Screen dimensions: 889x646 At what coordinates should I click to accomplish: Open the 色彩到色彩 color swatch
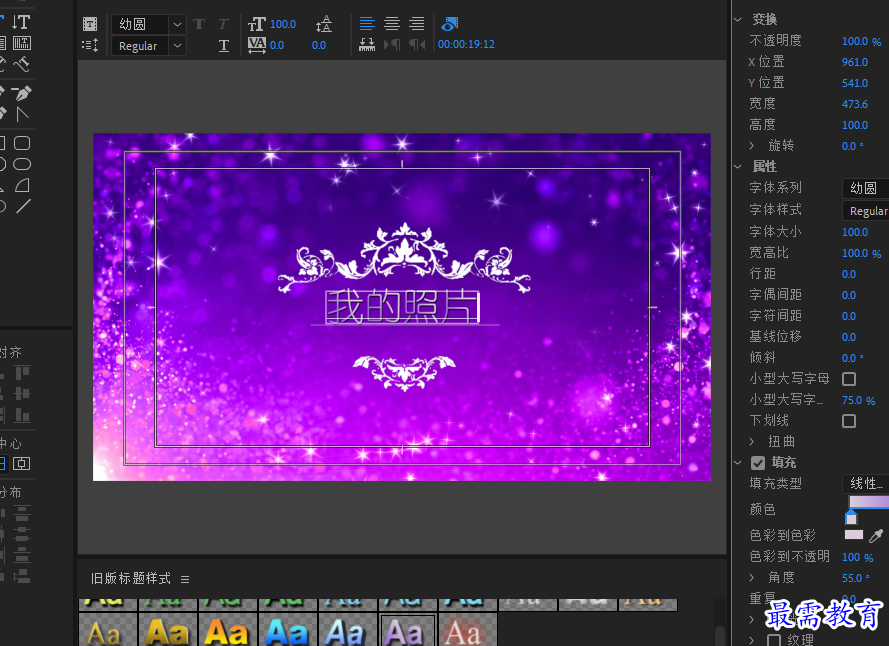(854, 535)
